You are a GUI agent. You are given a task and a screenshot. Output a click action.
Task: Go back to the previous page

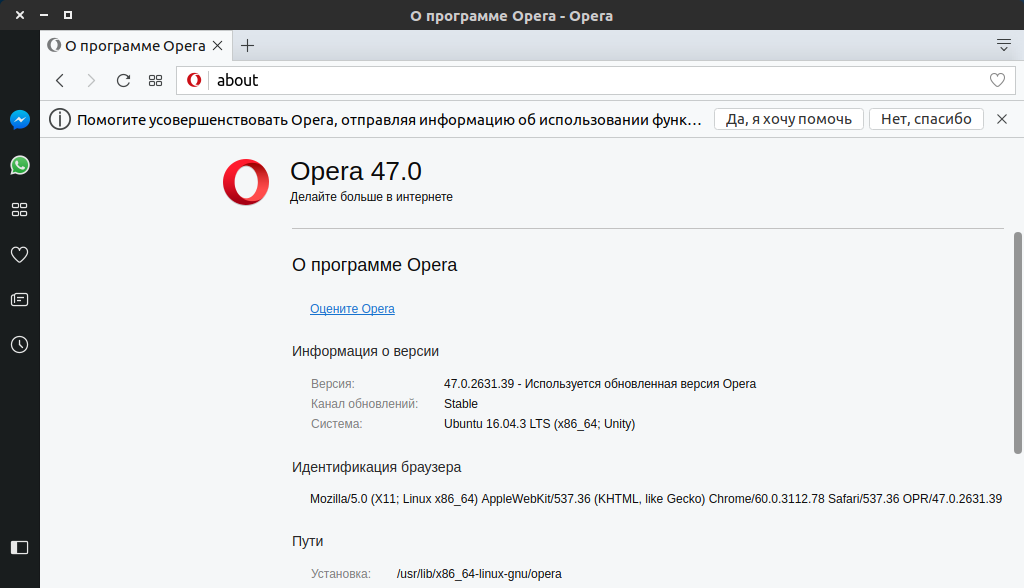pos(60,80)
